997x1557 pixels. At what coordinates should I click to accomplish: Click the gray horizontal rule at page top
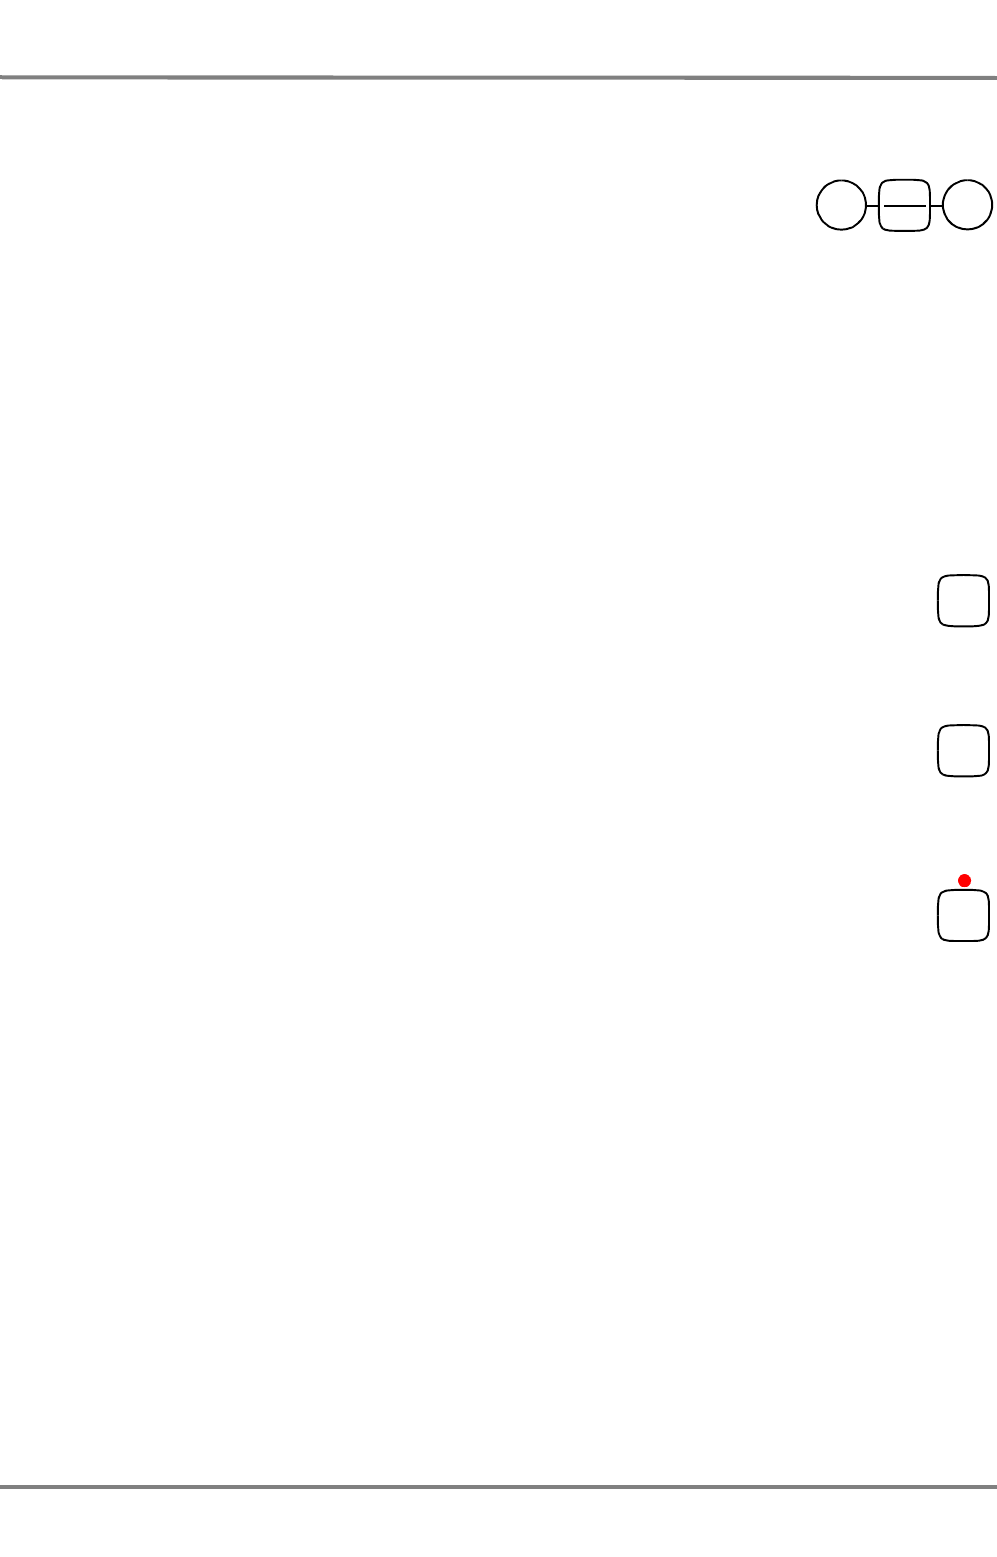(498, 77)
